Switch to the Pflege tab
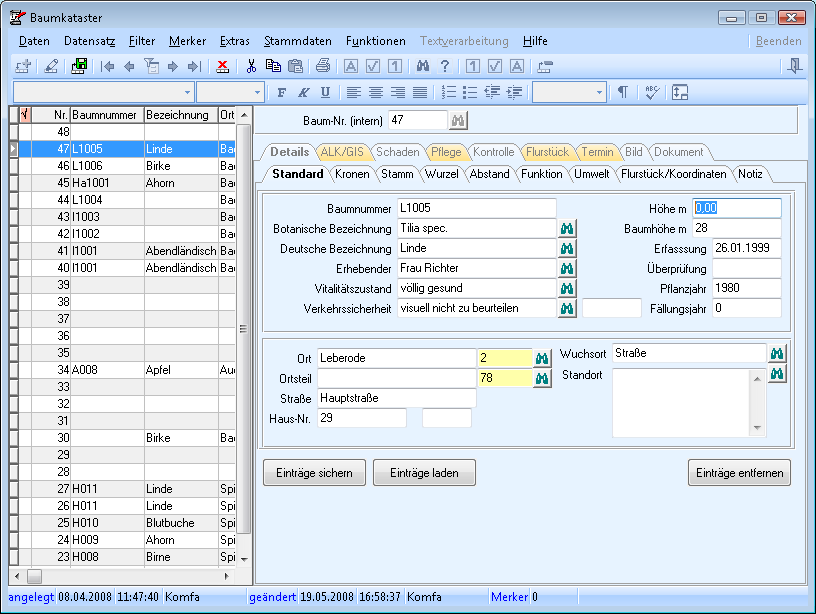This screenshot has width=816, height=614. point(446,152)
